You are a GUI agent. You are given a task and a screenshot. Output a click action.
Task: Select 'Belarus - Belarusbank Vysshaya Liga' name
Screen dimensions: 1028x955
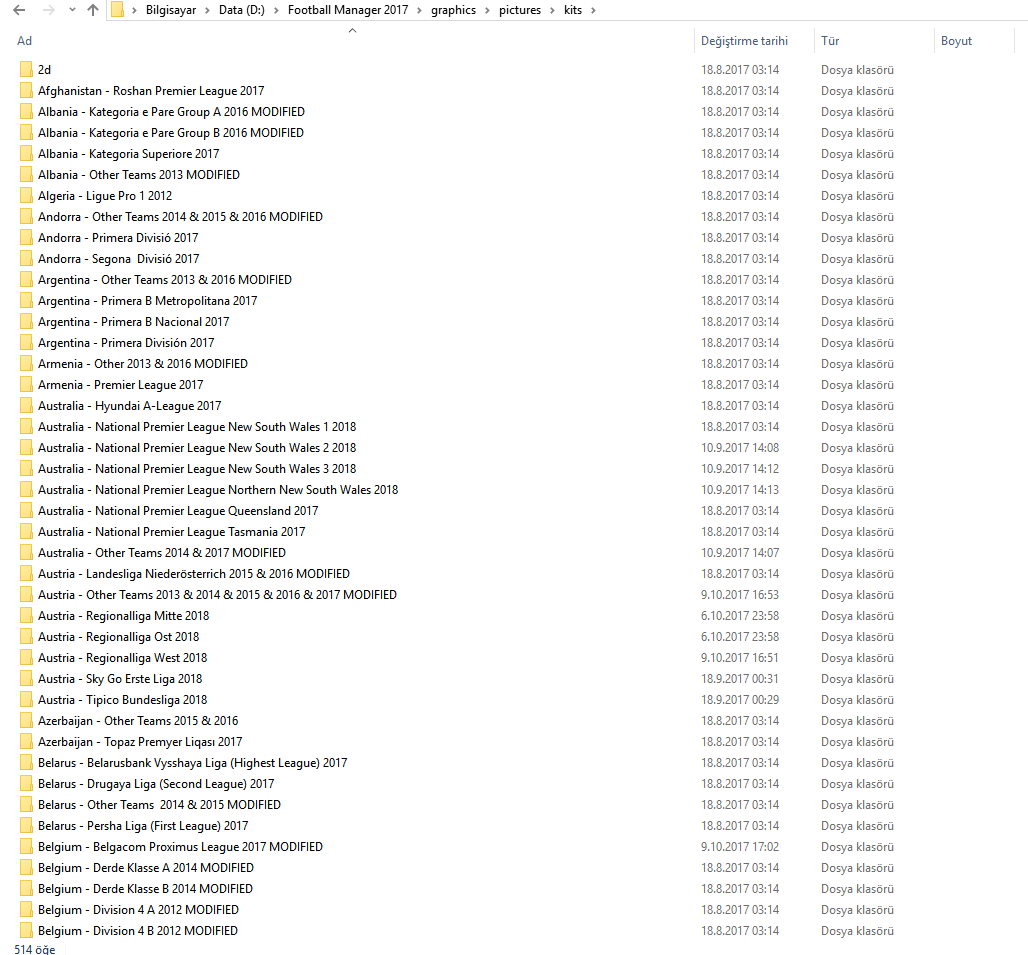193,763
